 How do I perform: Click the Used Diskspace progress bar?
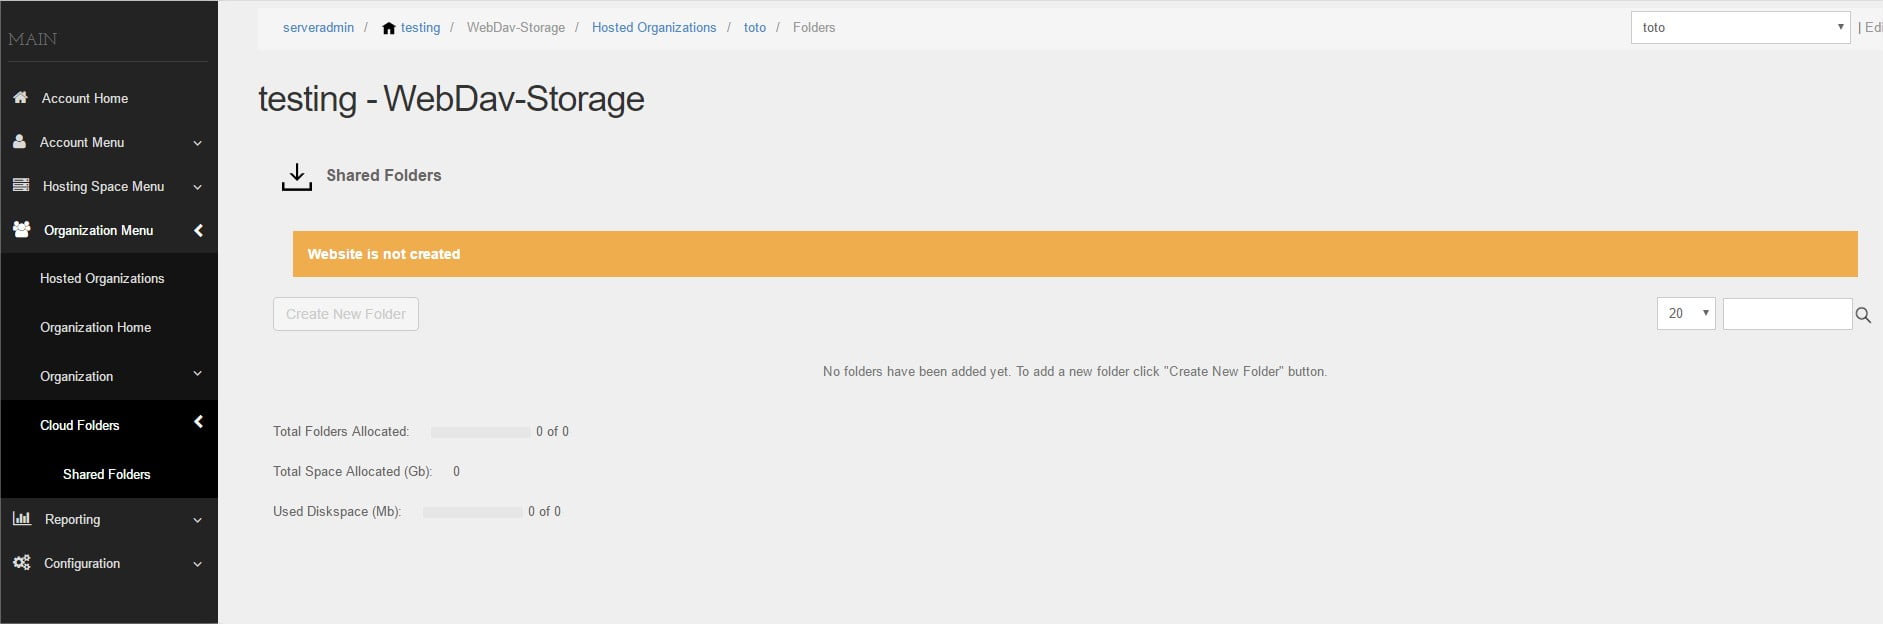472,512
